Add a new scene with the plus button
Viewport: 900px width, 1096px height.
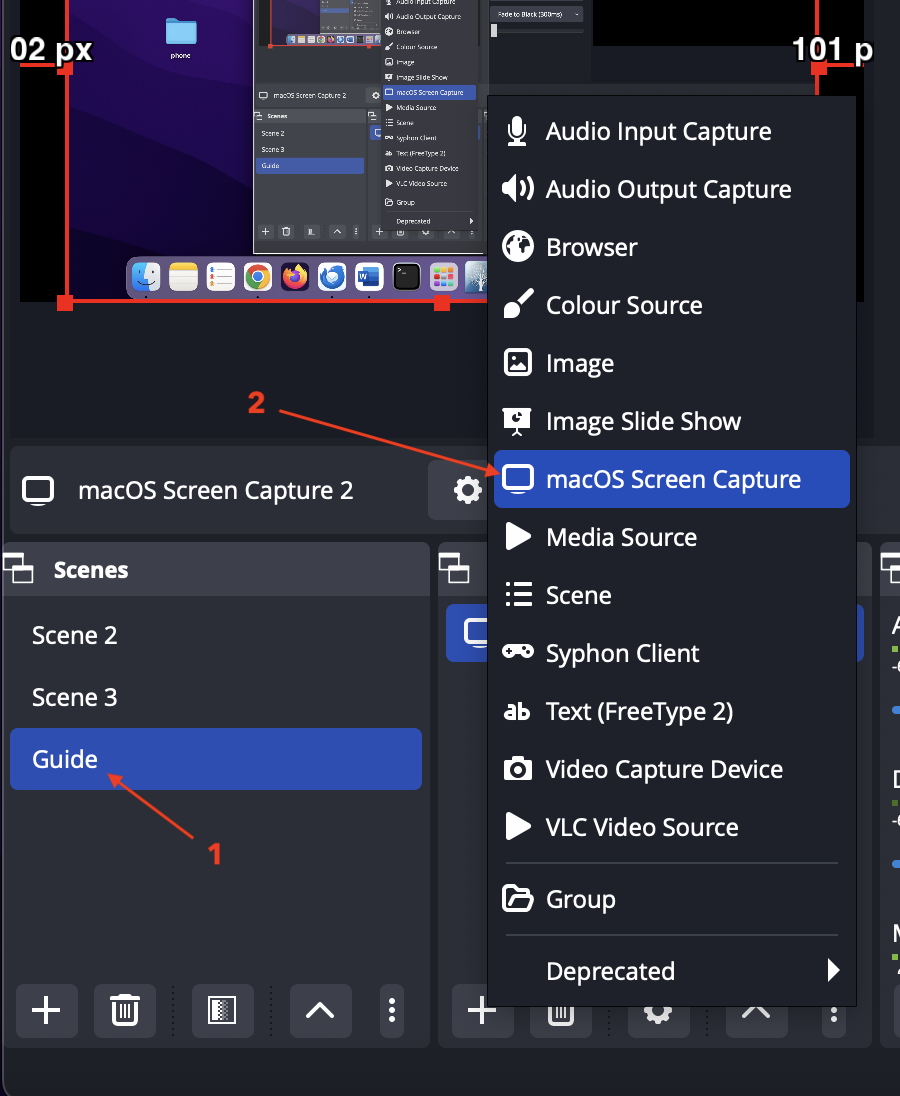[x=46, y=1011]
